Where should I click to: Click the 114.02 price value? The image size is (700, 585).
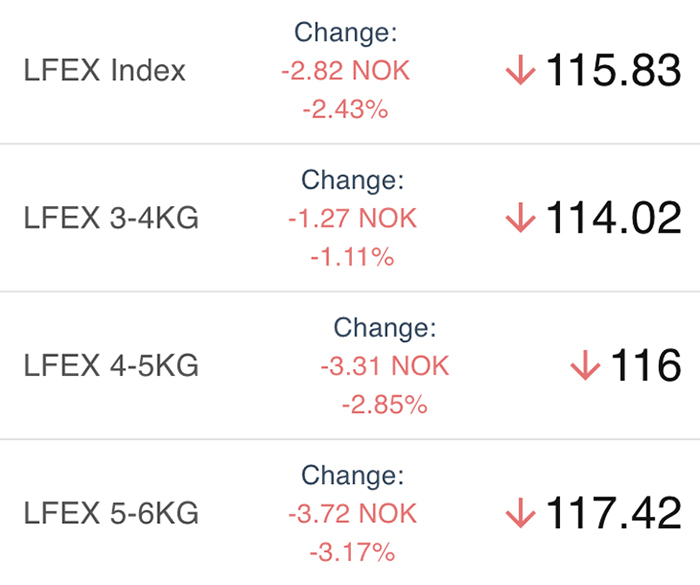point(614,218)
